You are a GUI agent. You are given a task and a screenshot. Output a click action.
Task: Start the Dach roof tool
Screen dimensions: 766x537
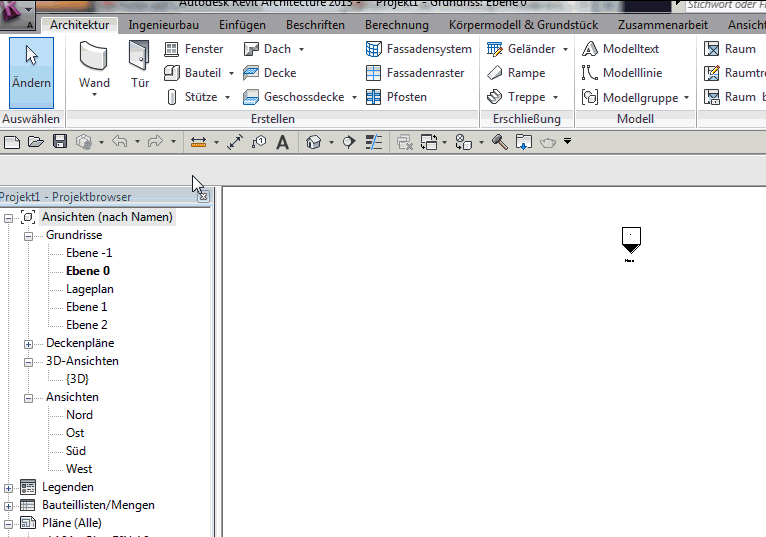[268, 49]
